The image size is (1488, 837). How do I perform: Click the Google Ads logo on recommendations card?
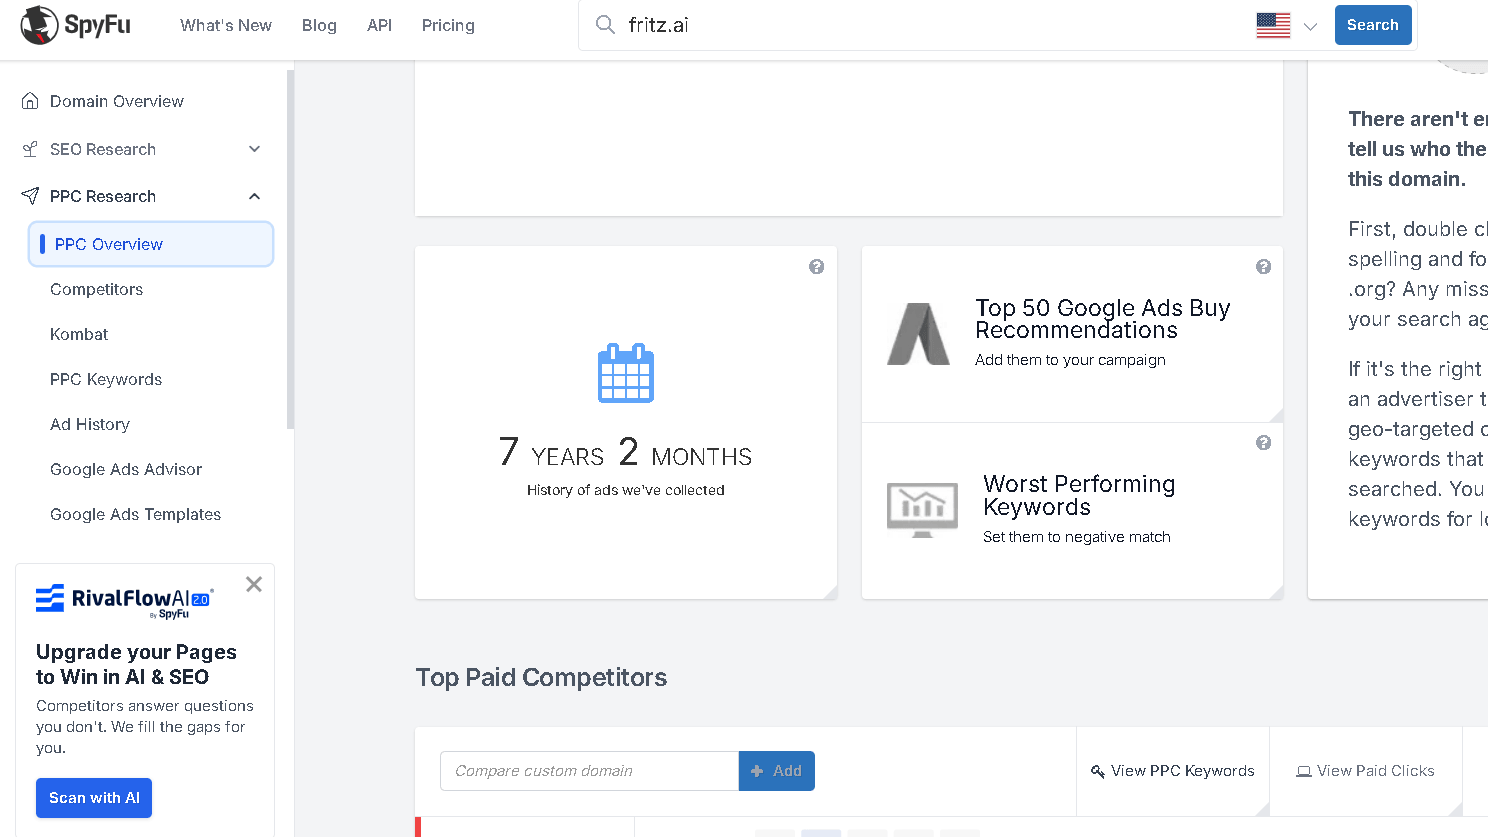tap(919, 334)
